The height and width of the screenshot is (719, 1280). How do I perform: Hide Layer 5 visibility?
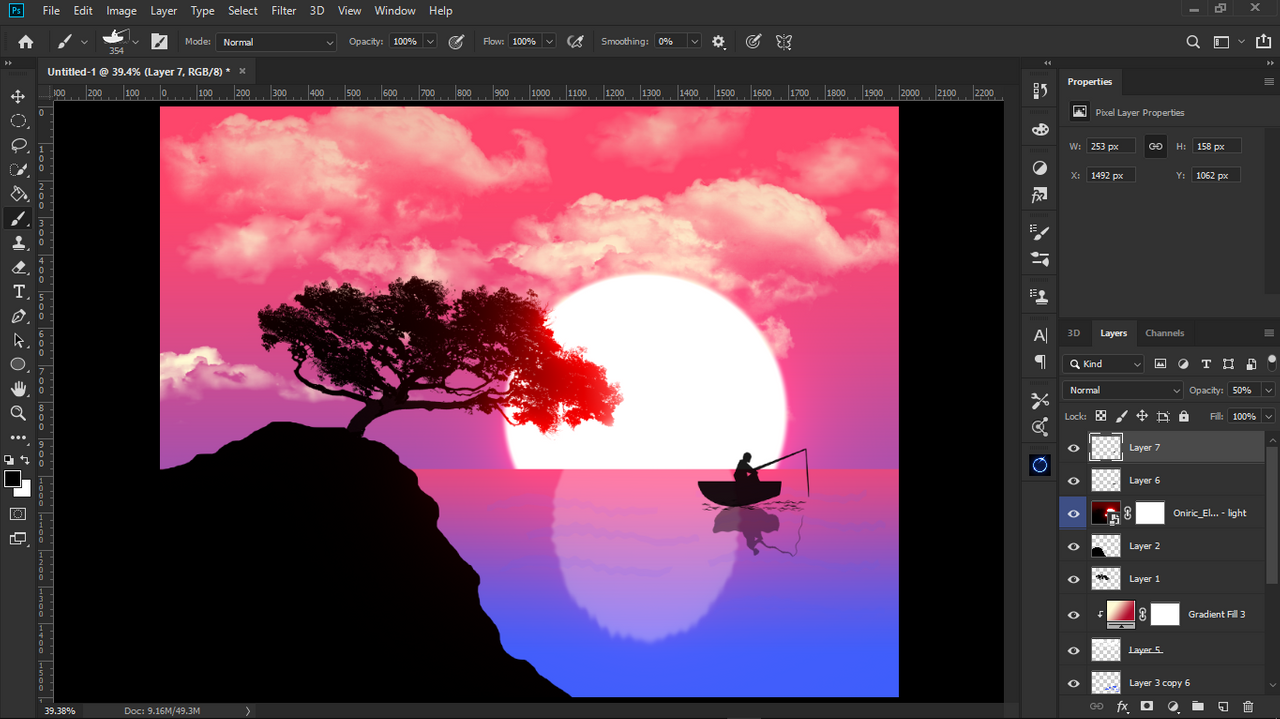[x=1074, y=650]
